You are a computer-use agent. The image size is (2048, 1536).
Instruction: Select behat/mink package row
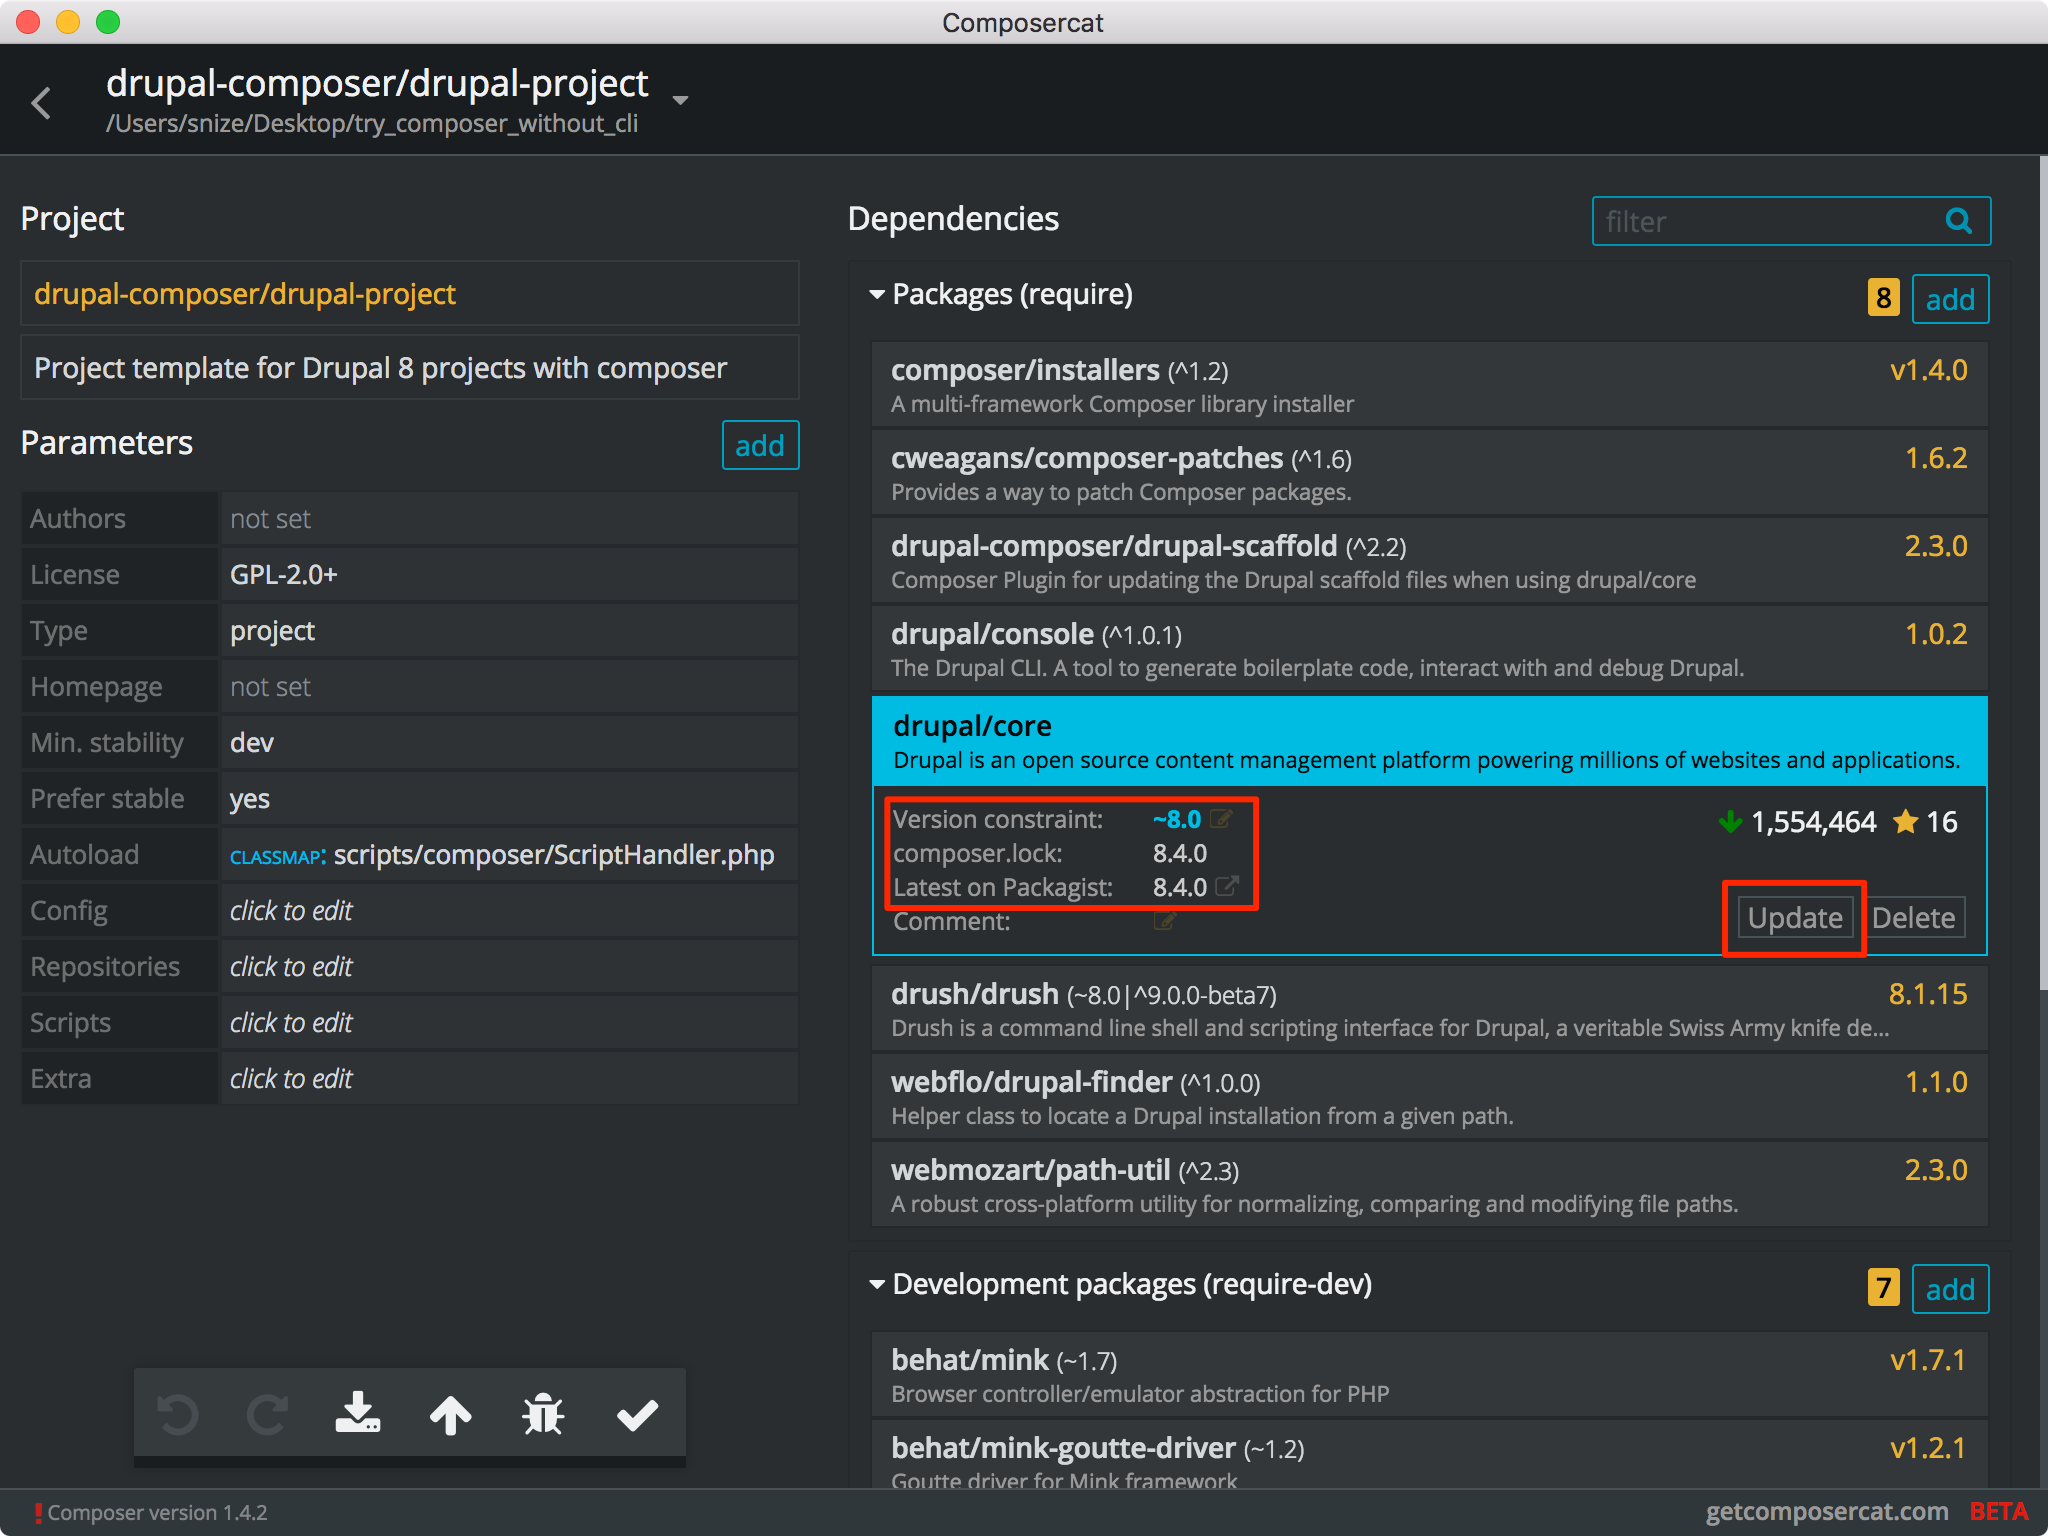pyautogui.click(x=1429, y=1375)
